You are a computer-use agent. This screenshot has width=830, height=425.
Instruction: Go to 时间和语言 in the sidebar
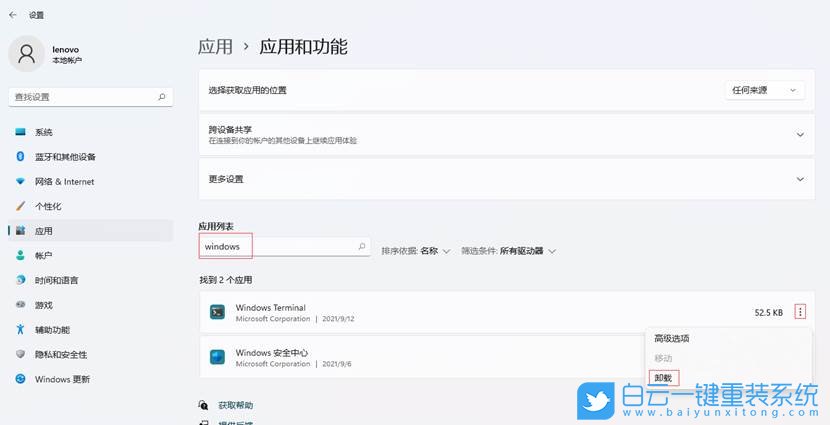pyautogui.click(x=57, y=281)
